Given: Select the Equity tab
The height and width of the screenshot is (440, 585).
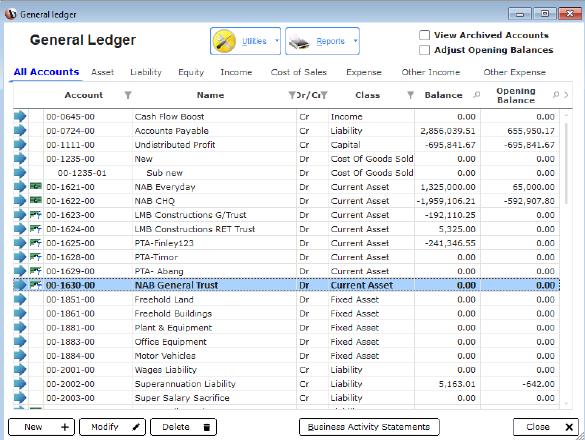Looking at the screenshot, I should point(191,72).
